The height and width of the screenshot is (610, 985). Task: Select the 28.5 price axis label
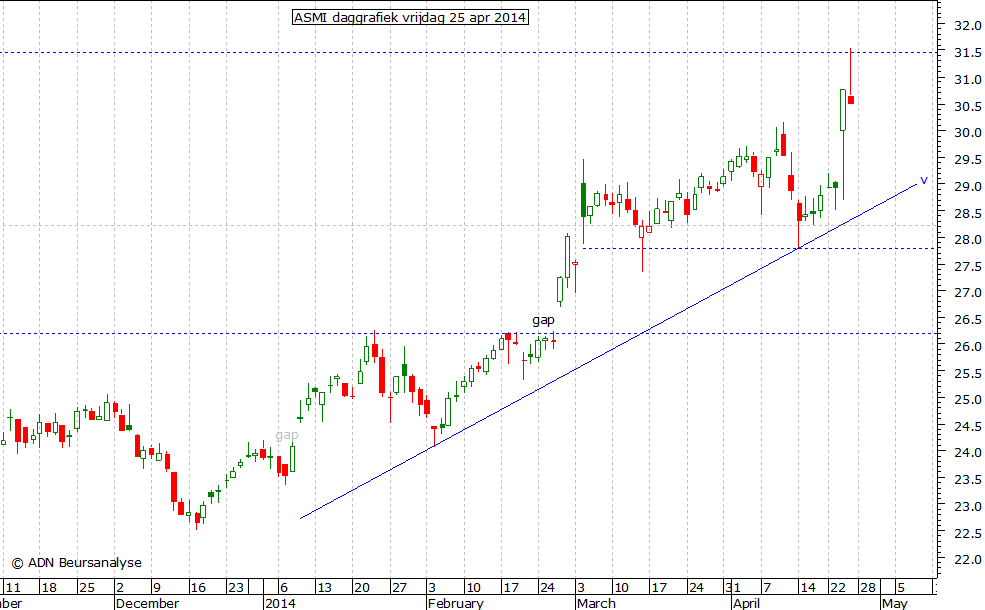coord(967,214)
